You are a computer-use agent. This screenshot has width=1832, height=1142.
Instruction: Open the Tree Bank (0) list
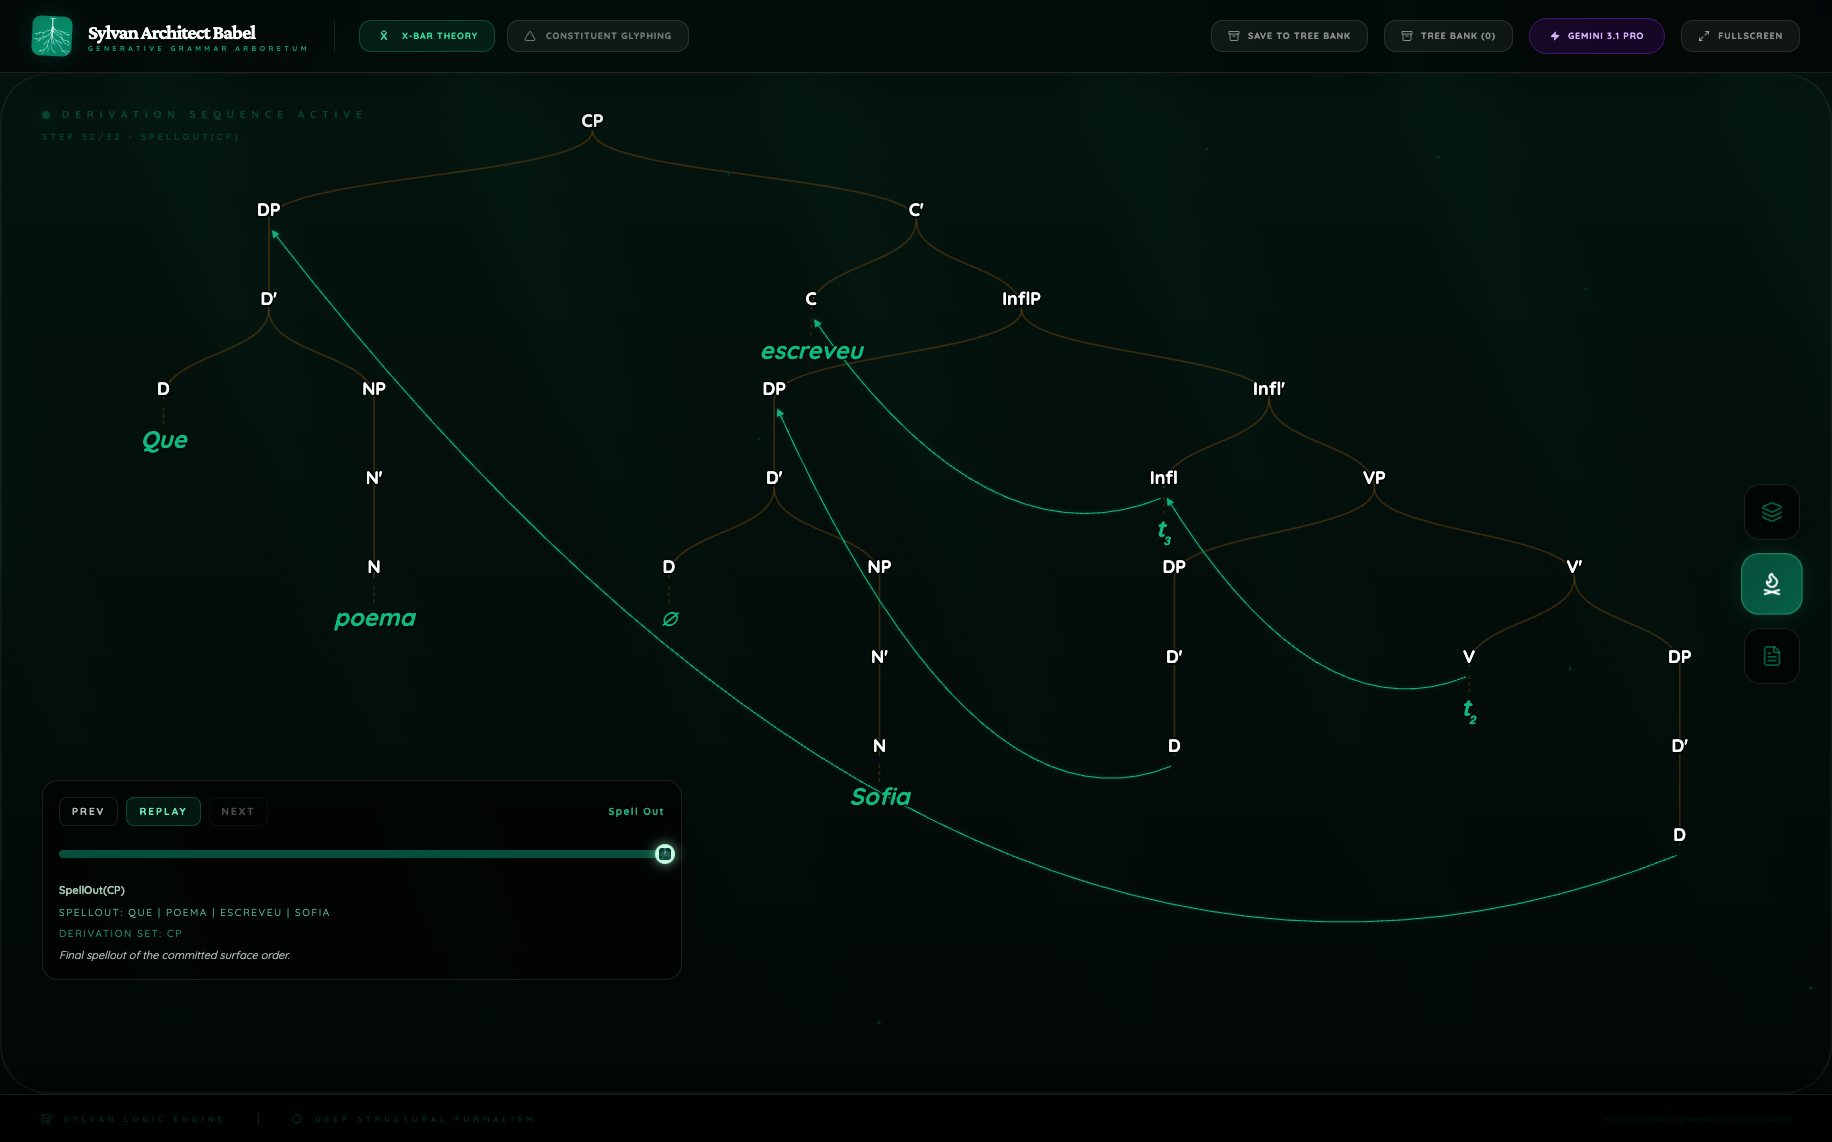pos(1447,36)
